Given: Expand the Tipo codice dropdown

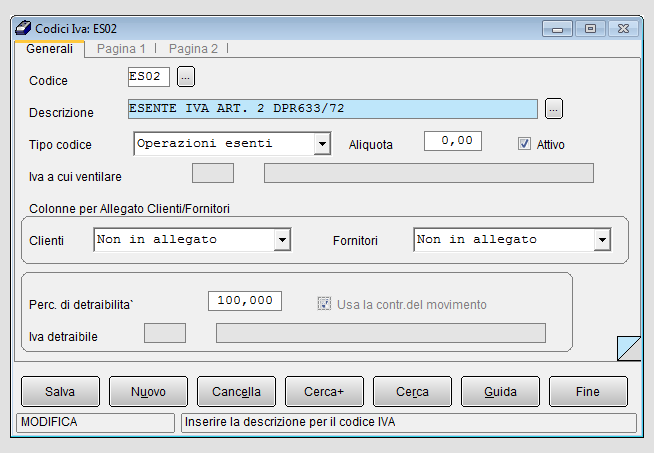Looking at the screenshot, I should 322,144.
